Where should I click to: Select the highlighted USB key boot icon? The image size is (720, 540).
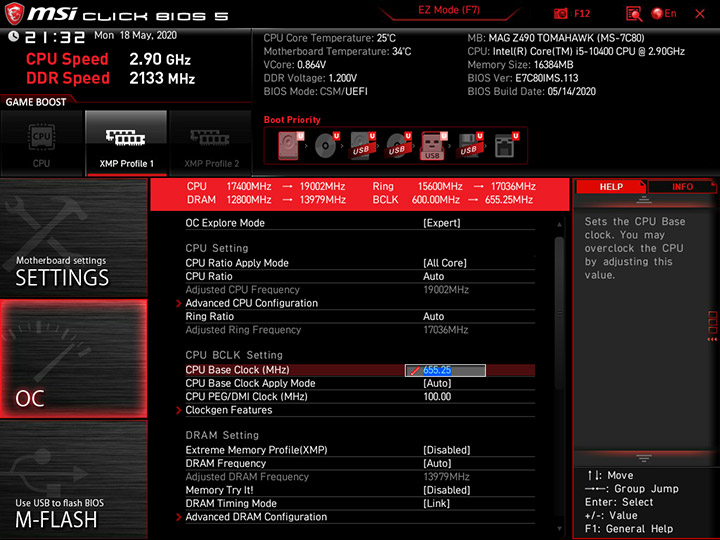click(434, 146)
